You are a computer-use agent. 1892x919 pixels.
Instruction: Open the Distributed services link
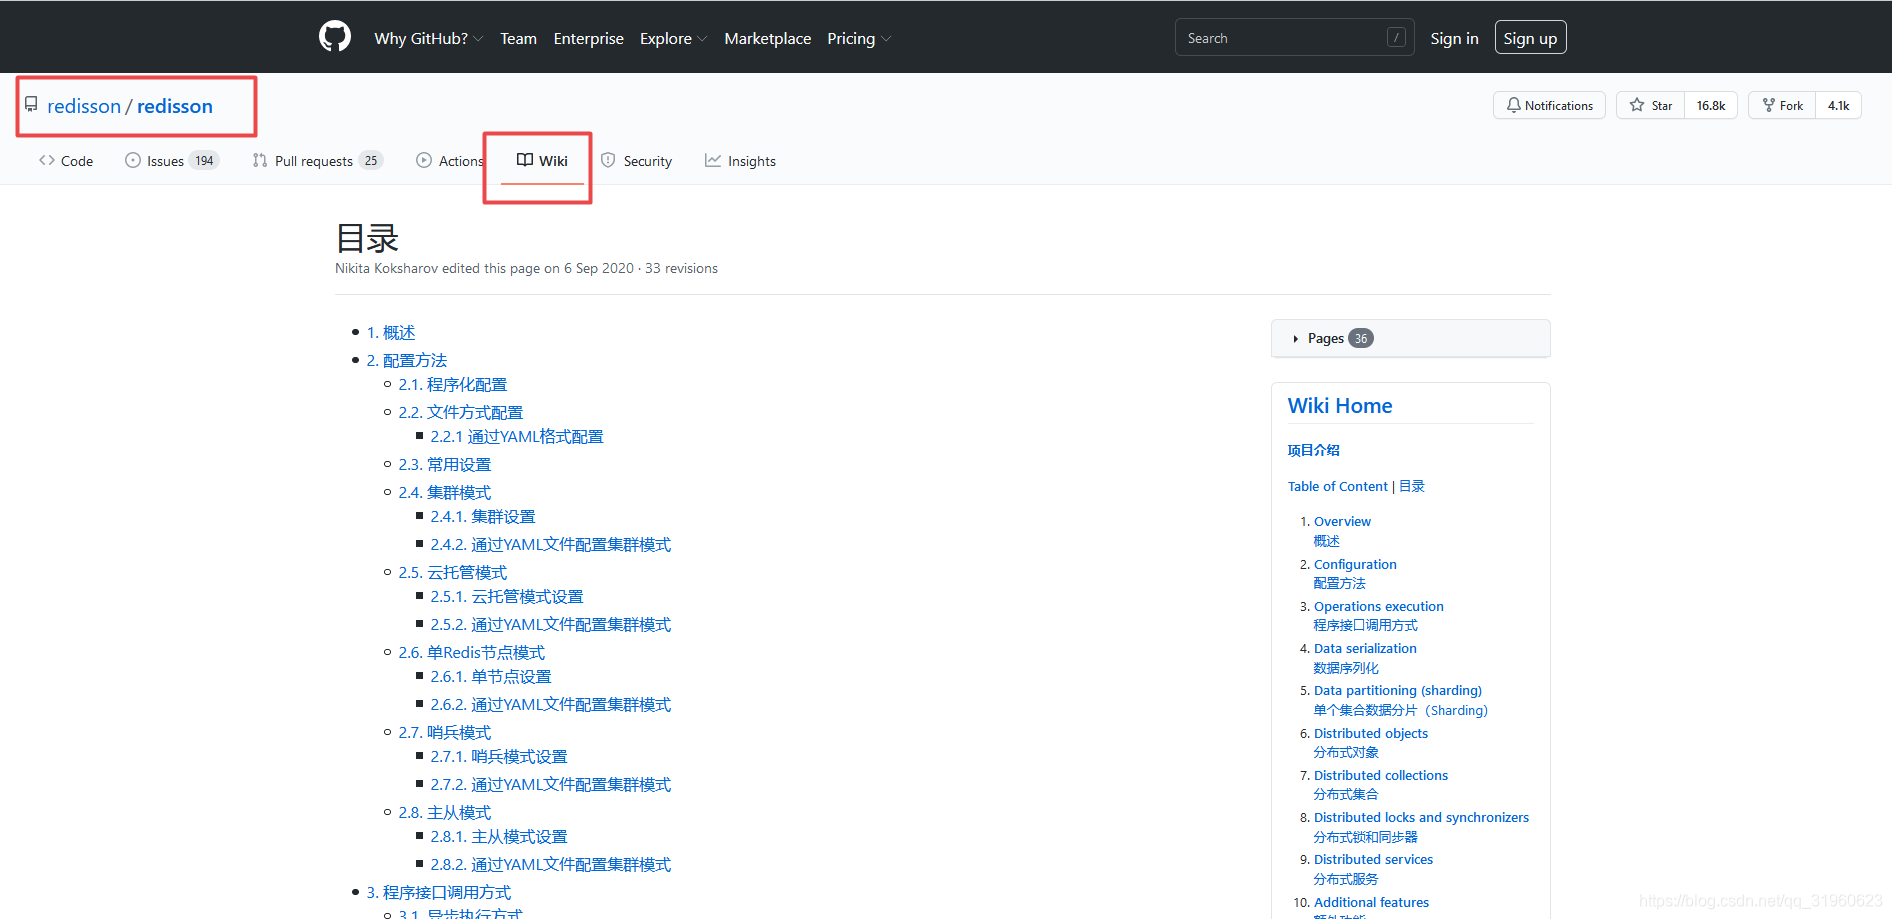pos(1373,859)
